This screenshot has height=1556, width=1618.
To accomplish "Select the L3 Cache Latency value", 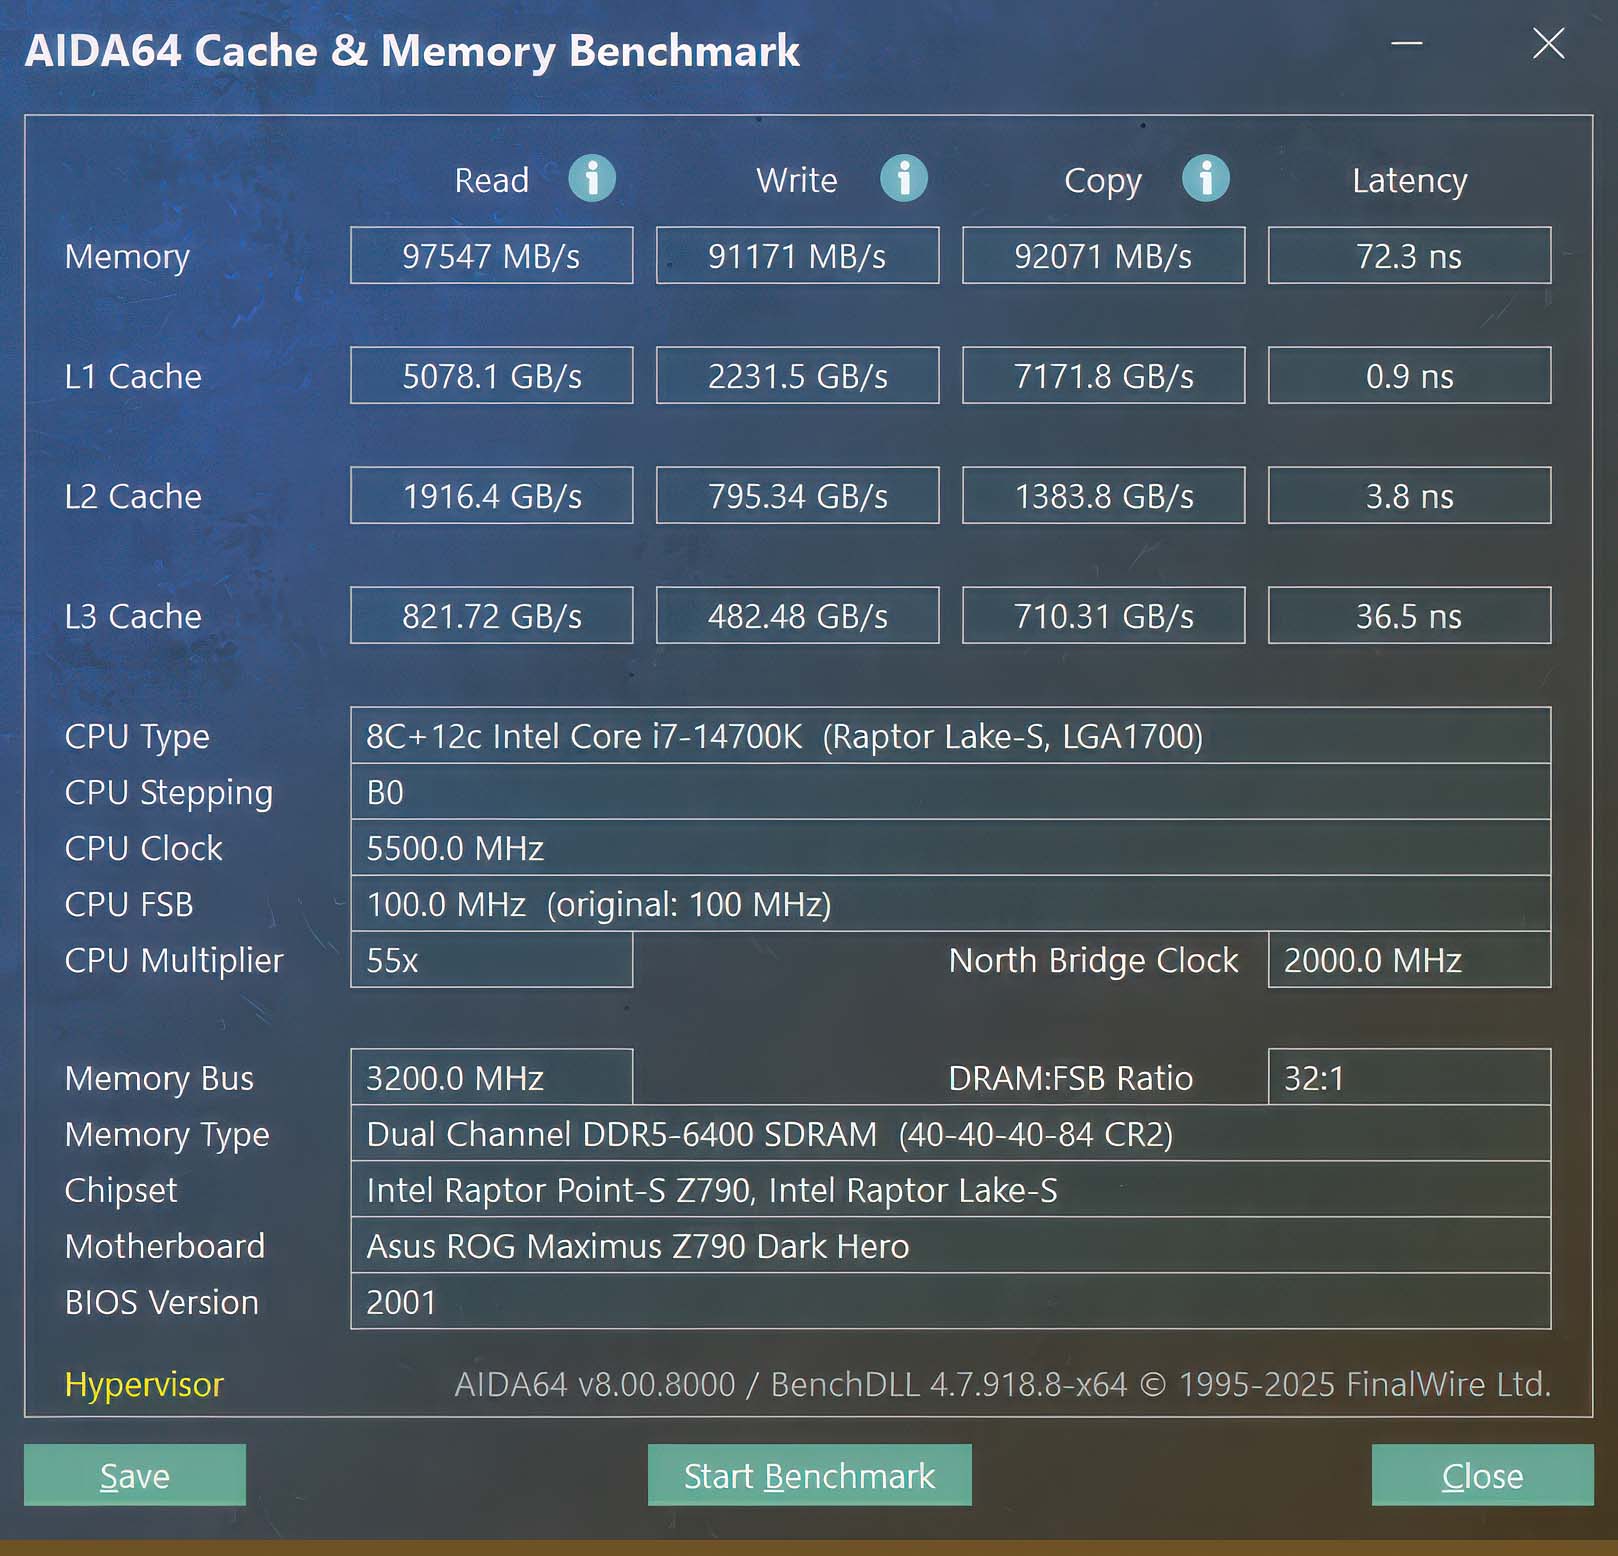I will coord(1408,615).
